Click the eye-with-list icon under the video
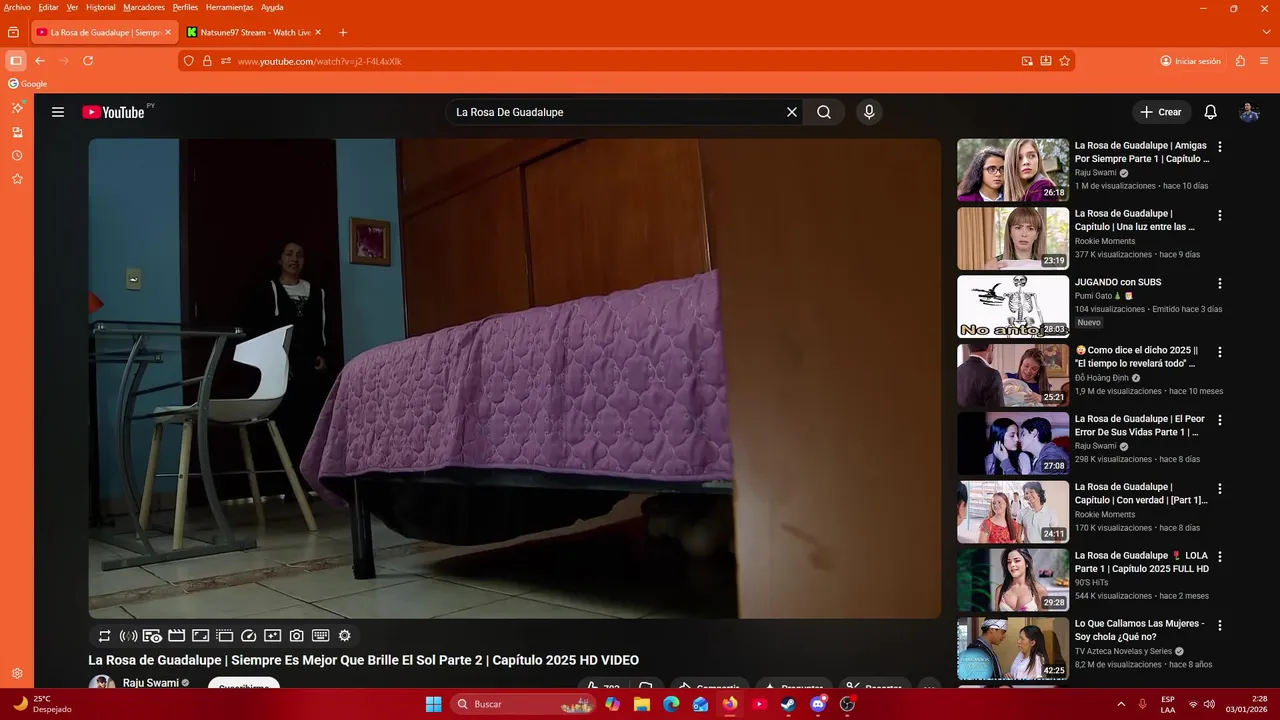The height and width of the screenshot is (720, 1280). pos(152,636)
